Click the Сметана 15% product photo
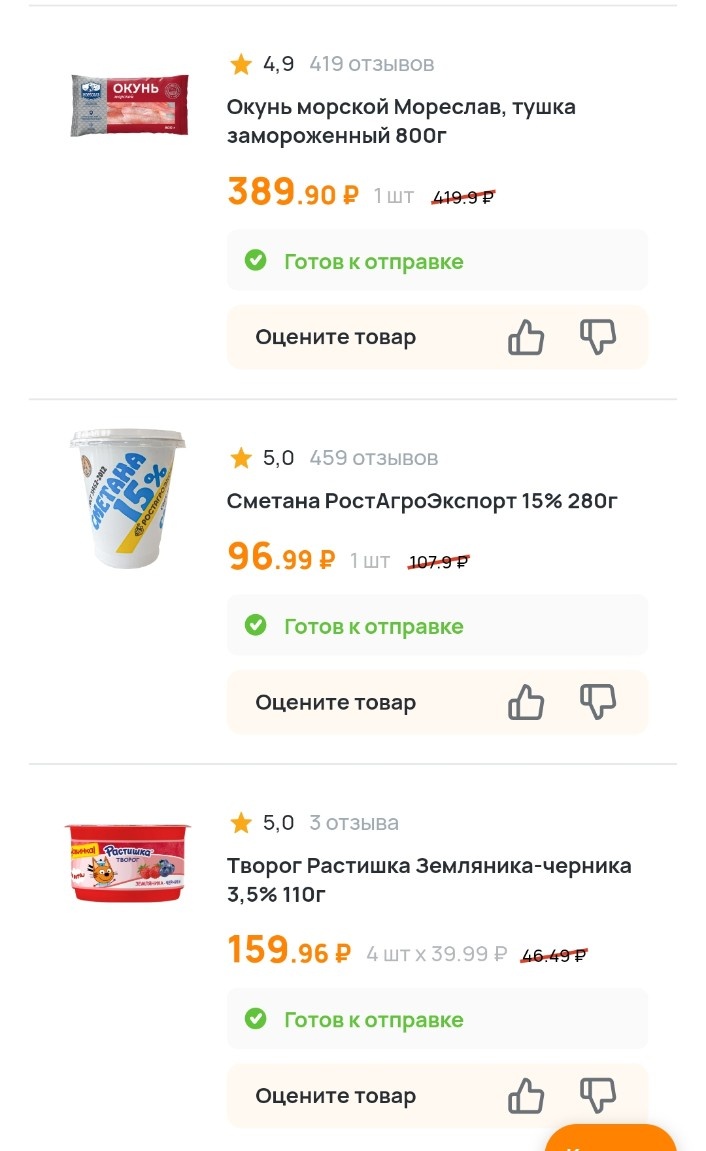 tap(127, 500)
